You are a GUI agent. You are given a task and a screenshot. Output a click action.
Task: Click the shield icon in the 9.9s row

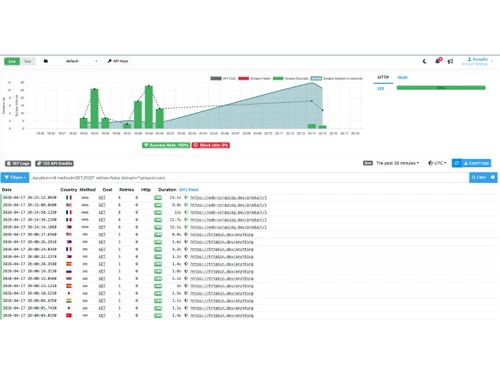point(186,205)
